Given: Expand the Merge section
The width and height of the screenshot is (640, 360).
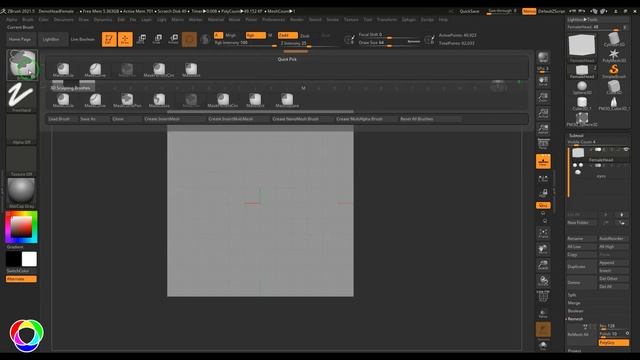Looking at the screenshot, I should click(x=574, y=303).
